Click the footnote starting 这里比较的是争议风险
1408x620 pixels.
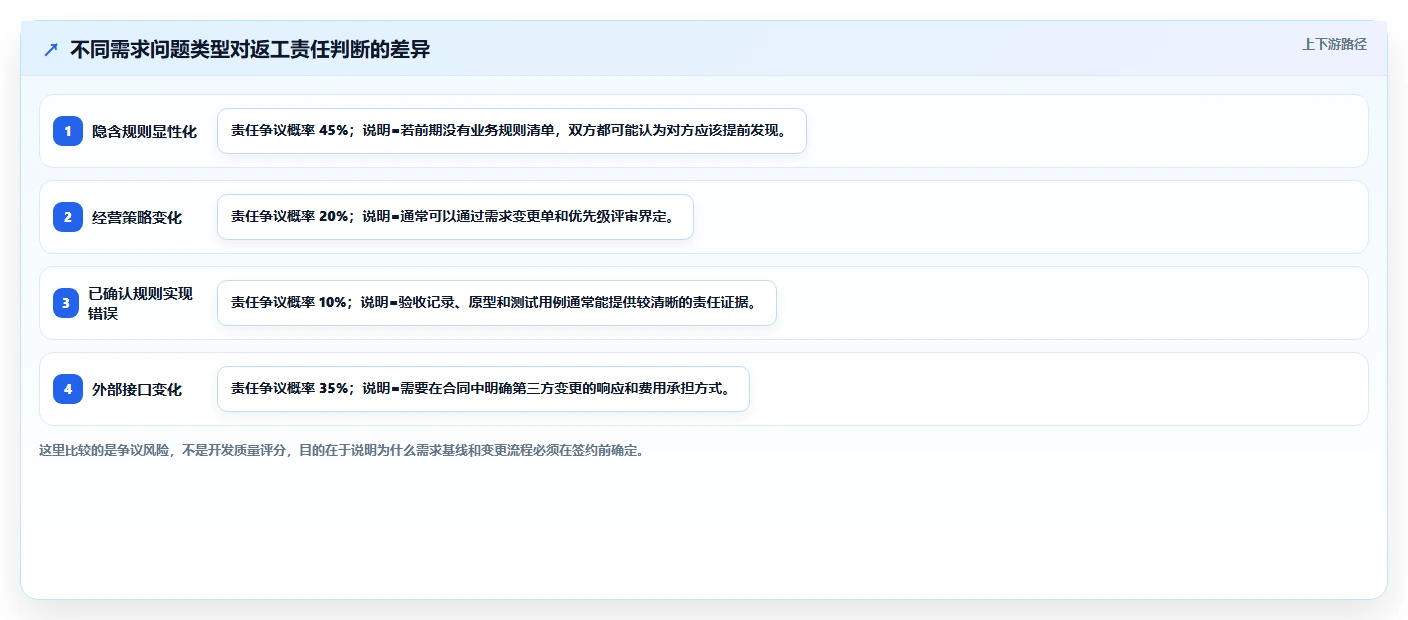click(x=342, y=450)
